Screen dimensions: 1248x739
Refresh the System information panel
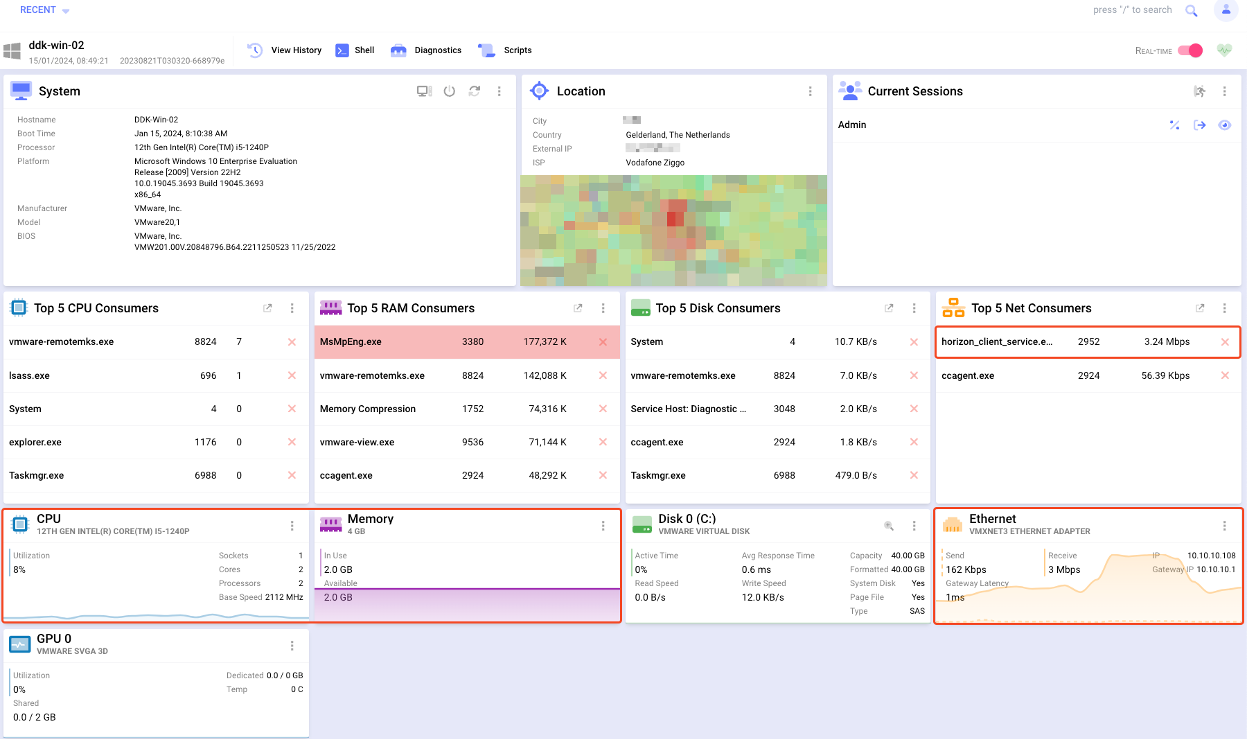(474, 90)
